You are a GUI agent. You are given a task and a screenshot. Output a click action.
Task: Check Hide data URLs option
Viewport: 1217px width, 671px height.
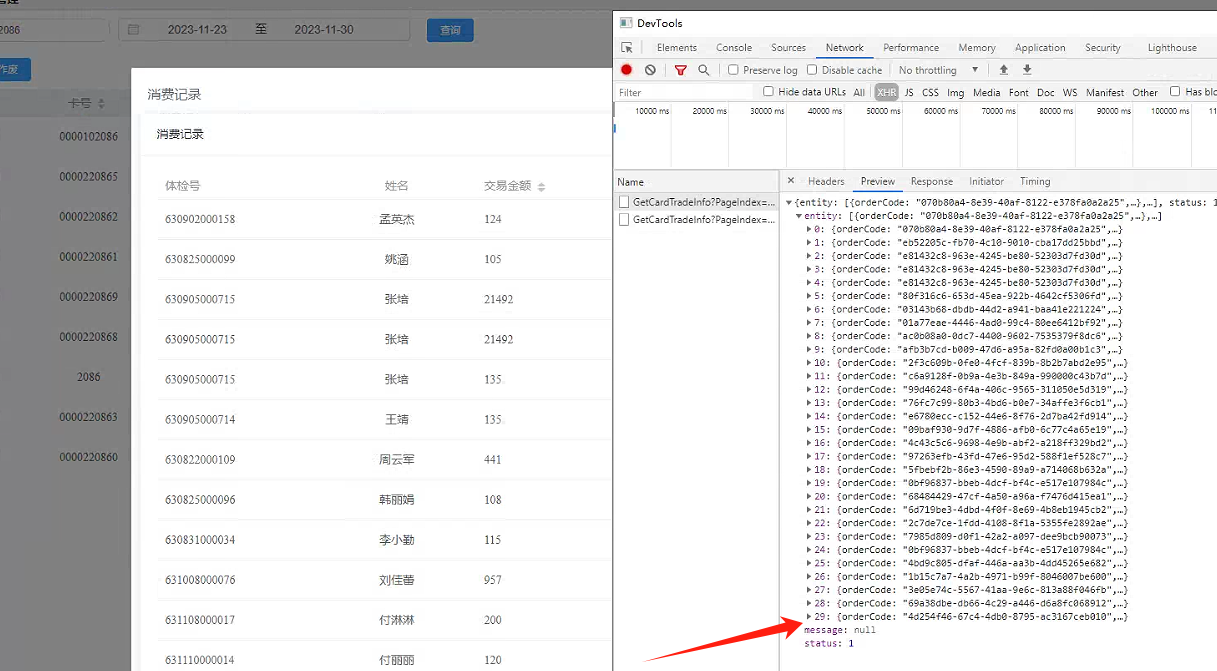click(x=768, y=92)
